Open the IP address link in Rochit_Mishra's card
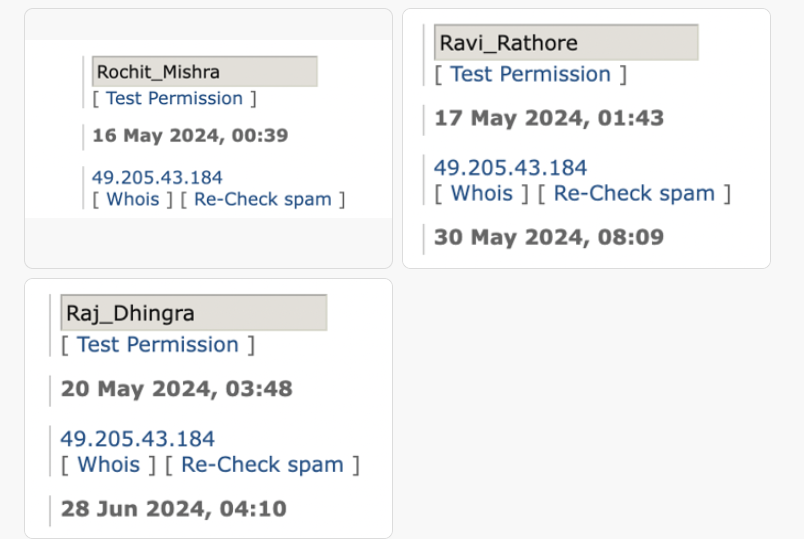The height and width of the screenshot is (539, 804). click(157, 177)
